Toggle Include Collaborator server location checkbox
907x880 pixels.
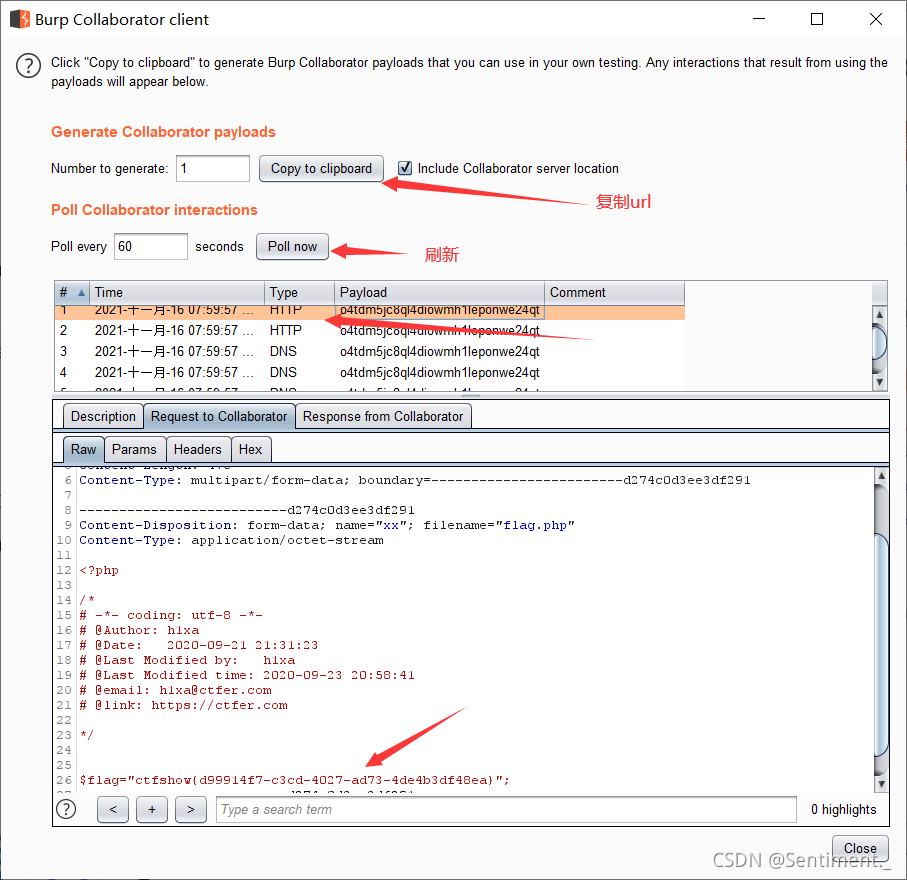405,168
